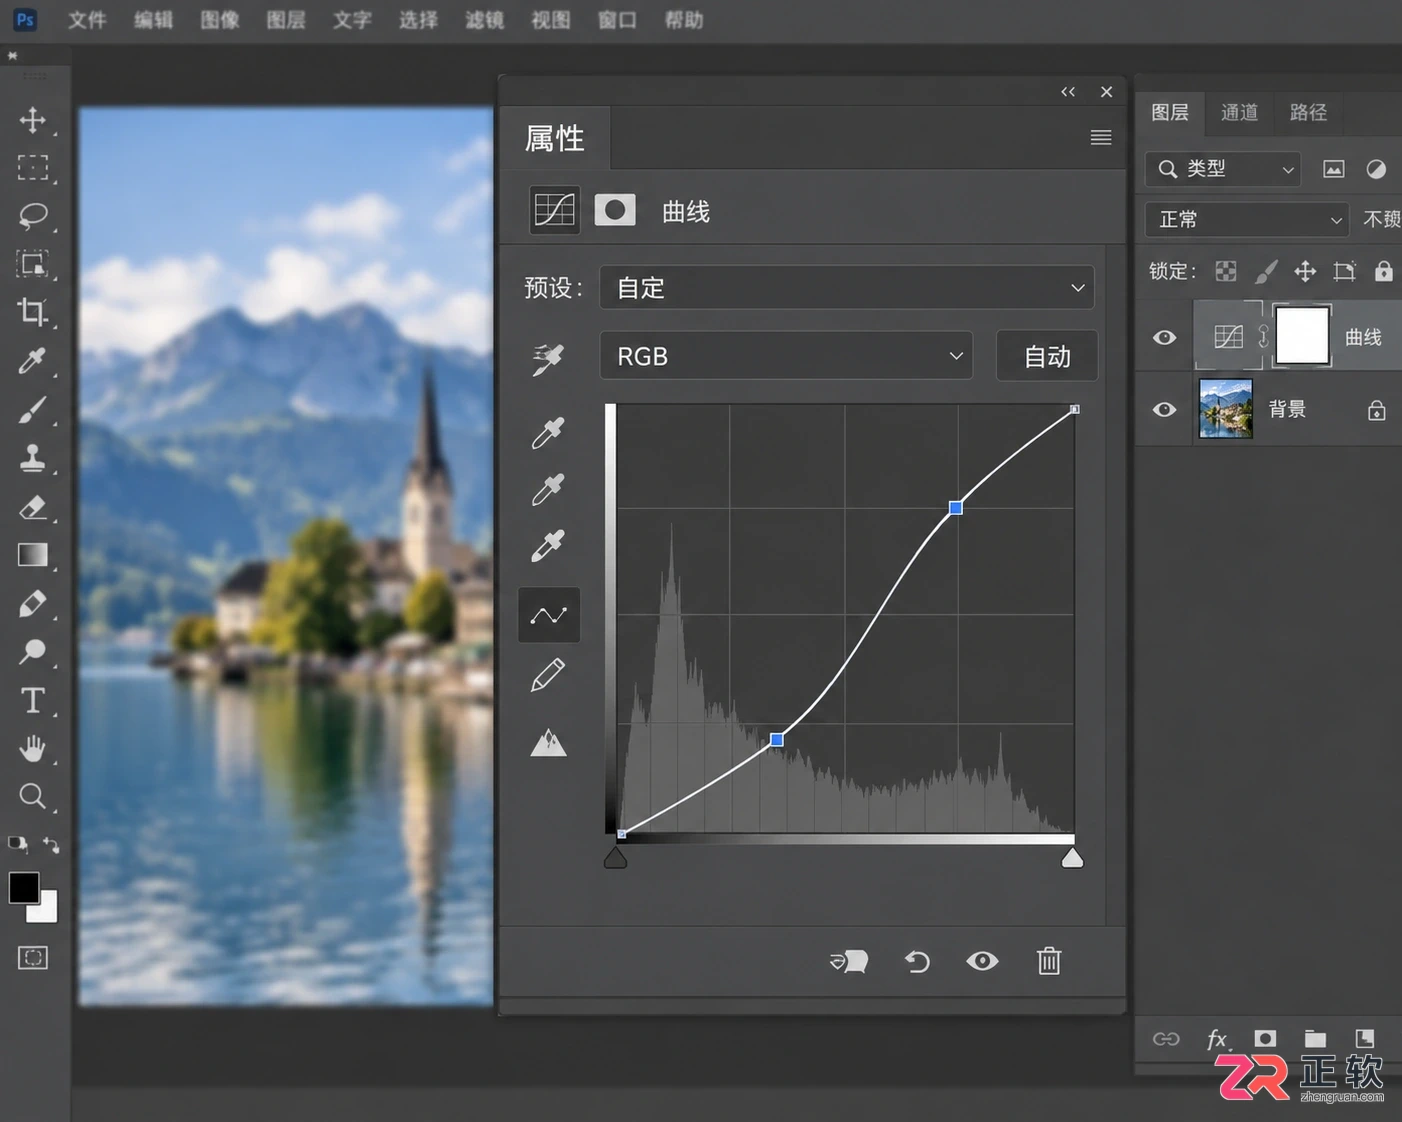This screenshot has width=1402, height=1122.
Task: Reset curves to adjustment defaults
Action: tap(917, 962)
